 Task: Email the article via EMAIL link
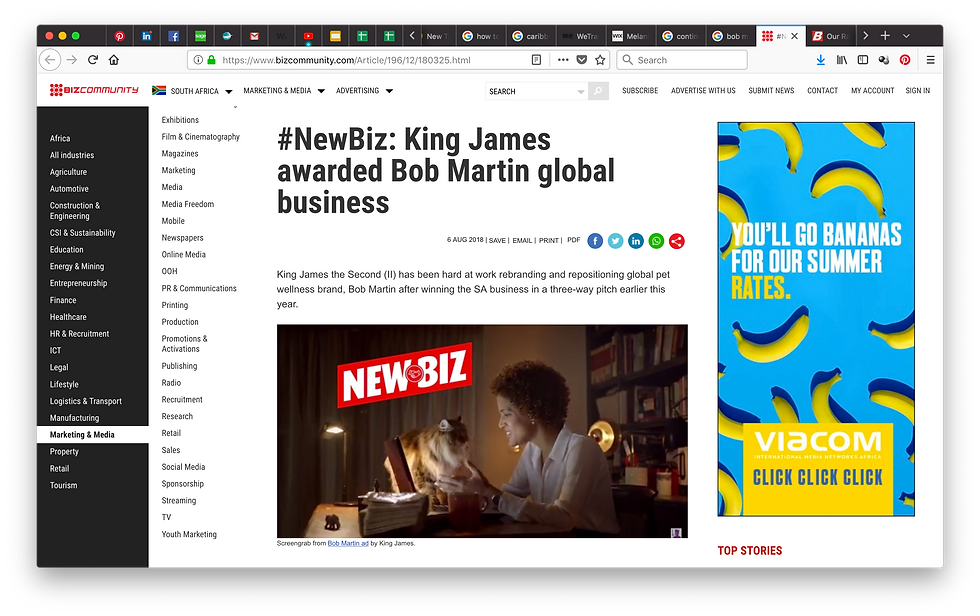(522, 241)
